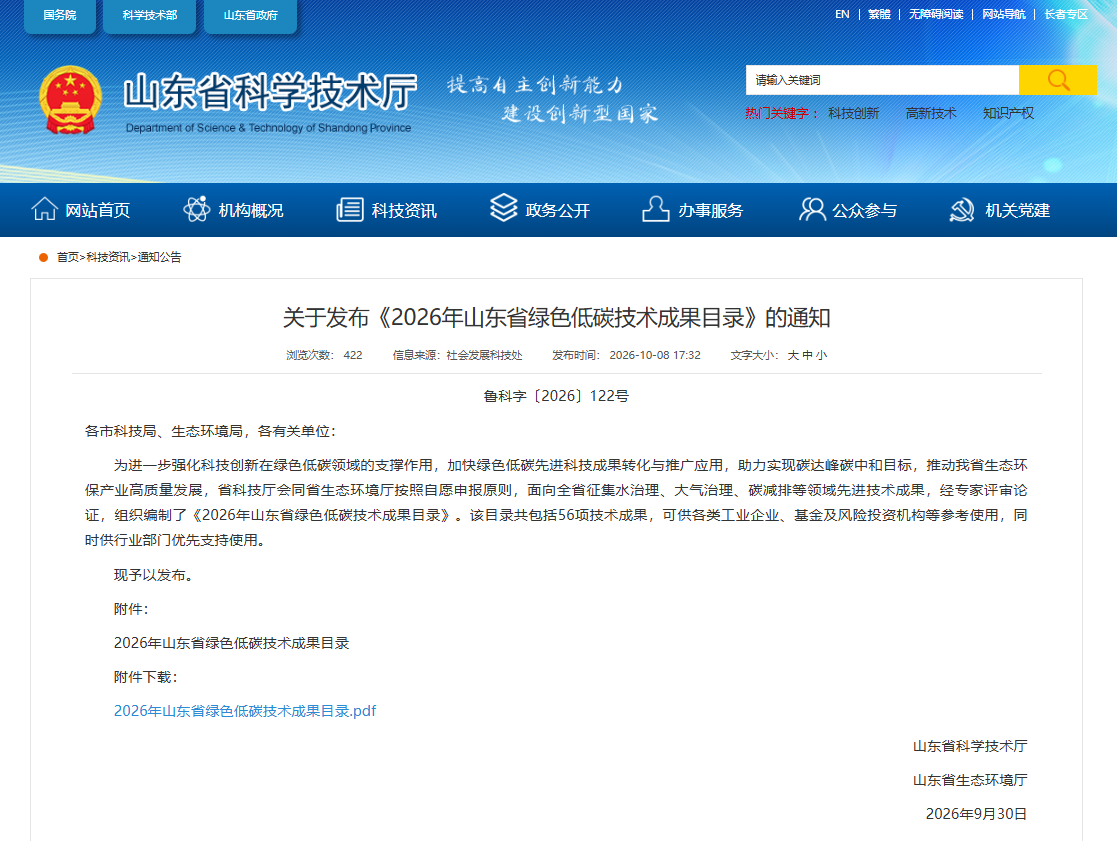Screen dimensions: 1117x841
Task: Switch to the EN language link
Action: (842, 14)
